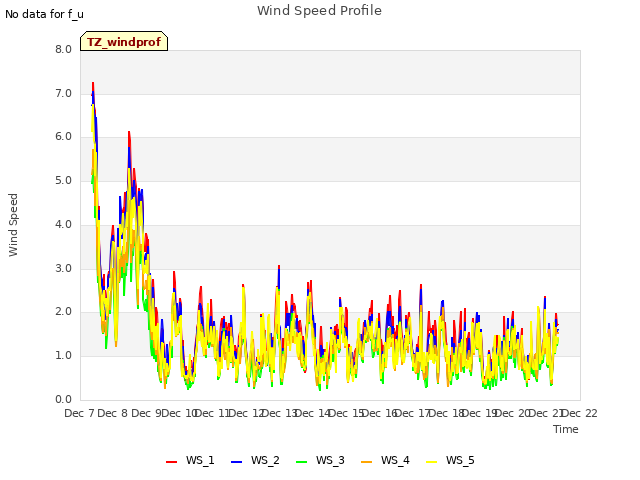
Task: Click the 'No data for f_u' message
Action: (44, 14)
